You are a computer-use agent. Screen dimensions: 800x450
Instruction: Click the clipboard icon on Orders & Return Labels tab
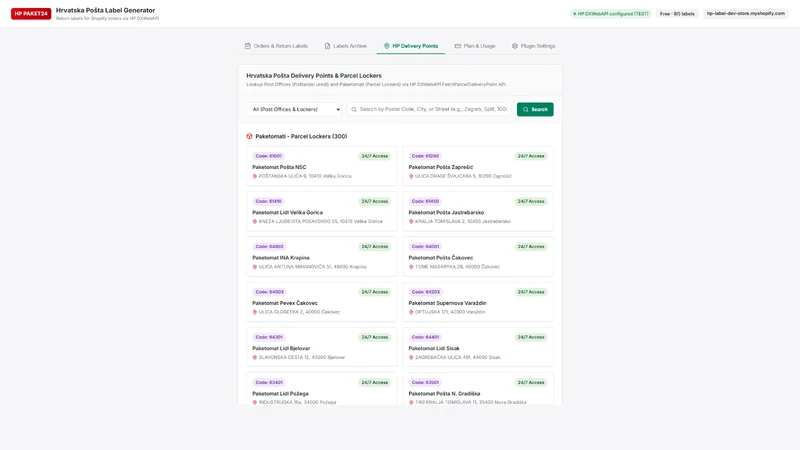[247, 46]
